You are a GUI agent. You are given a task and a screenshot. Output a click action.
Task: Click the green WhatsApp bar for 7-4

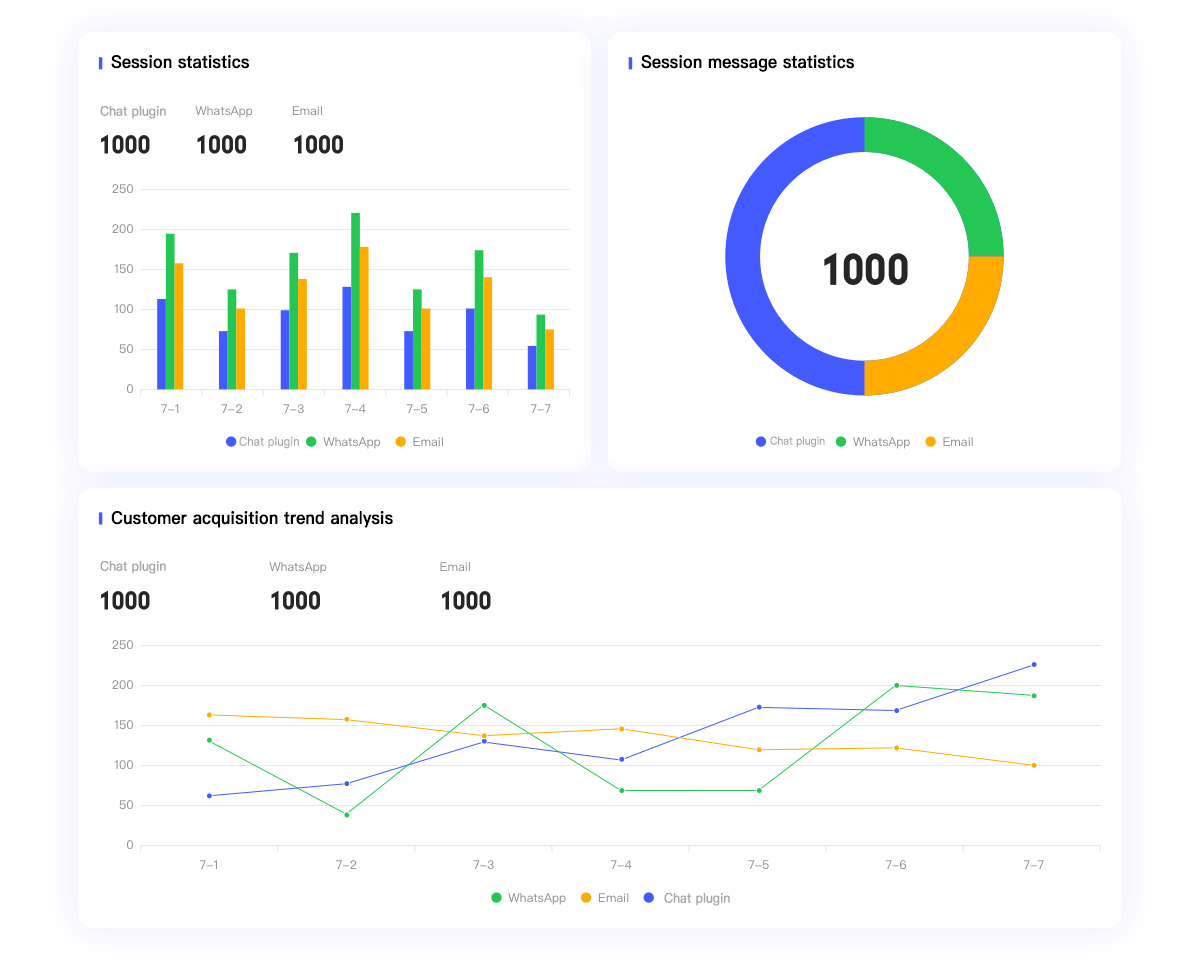tap(355, 300)
